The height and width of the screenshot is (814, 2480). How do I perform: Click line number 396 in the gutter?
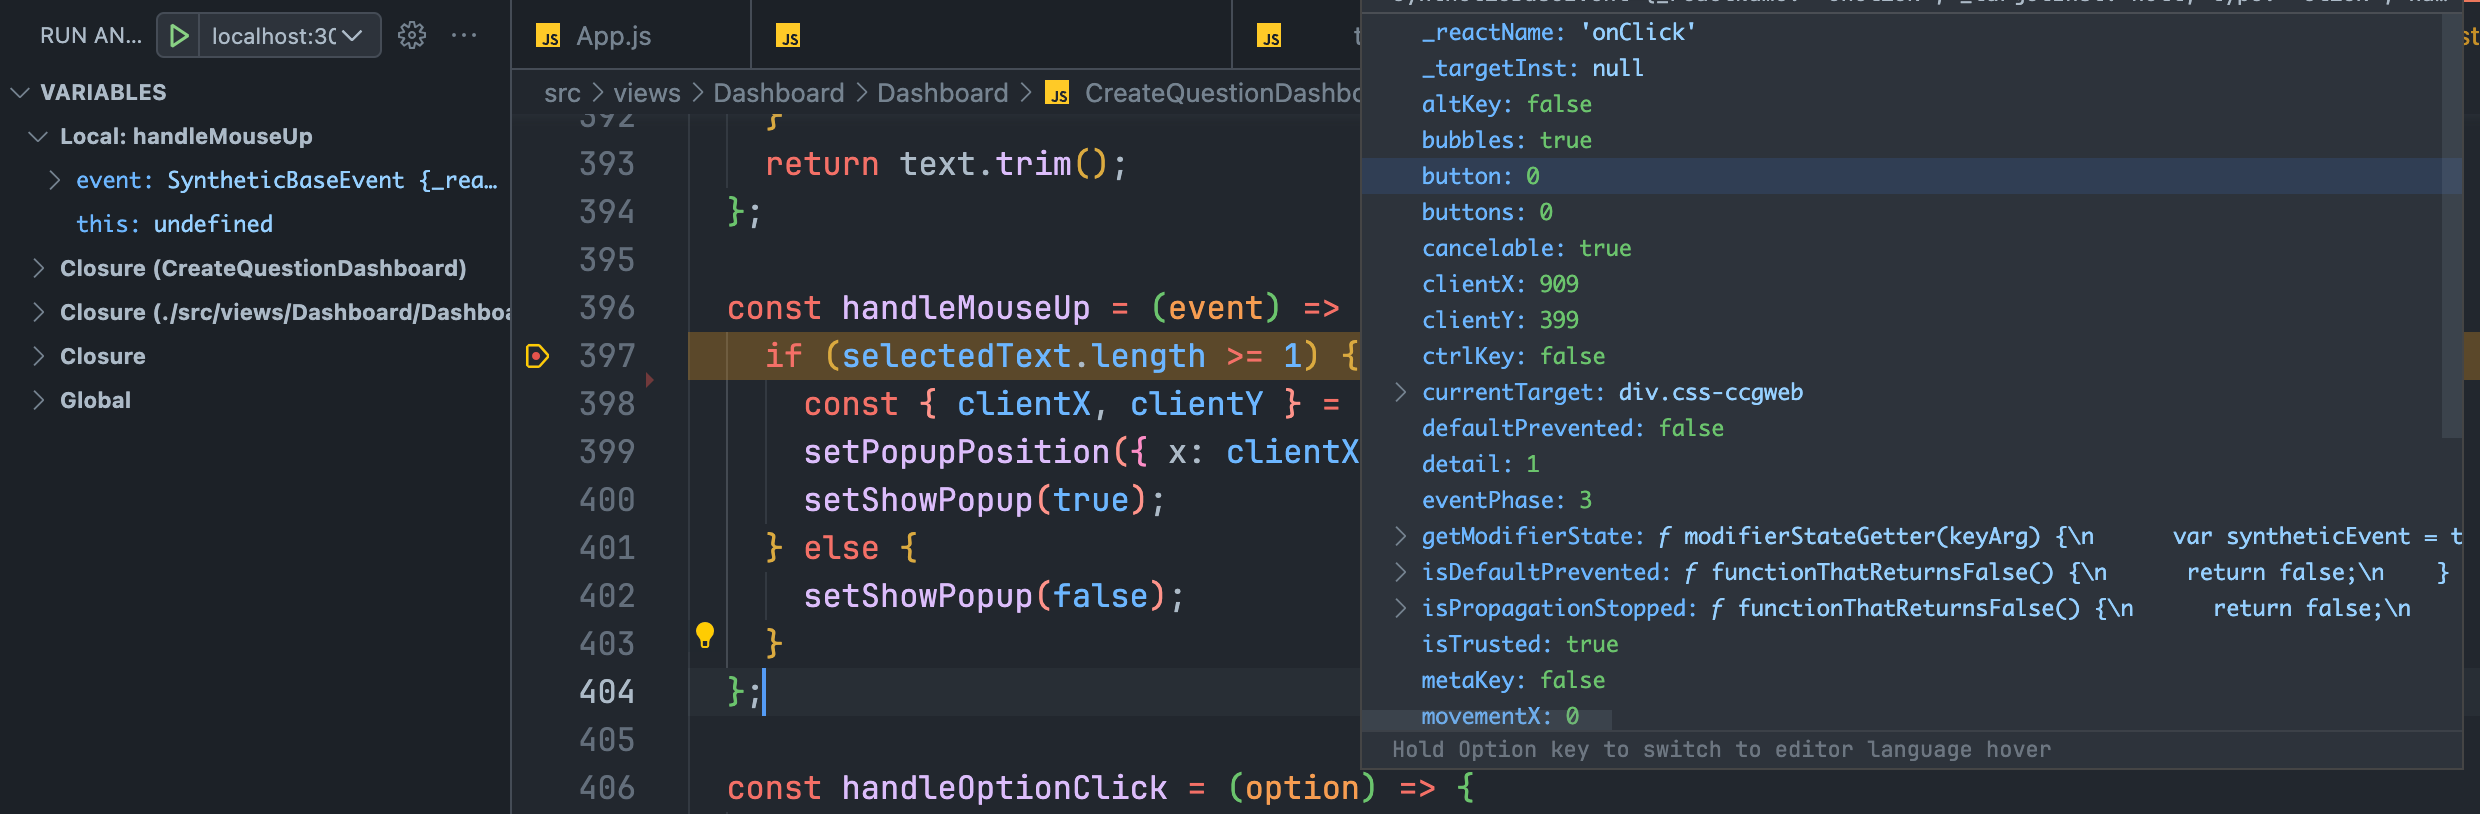point(607,308)
